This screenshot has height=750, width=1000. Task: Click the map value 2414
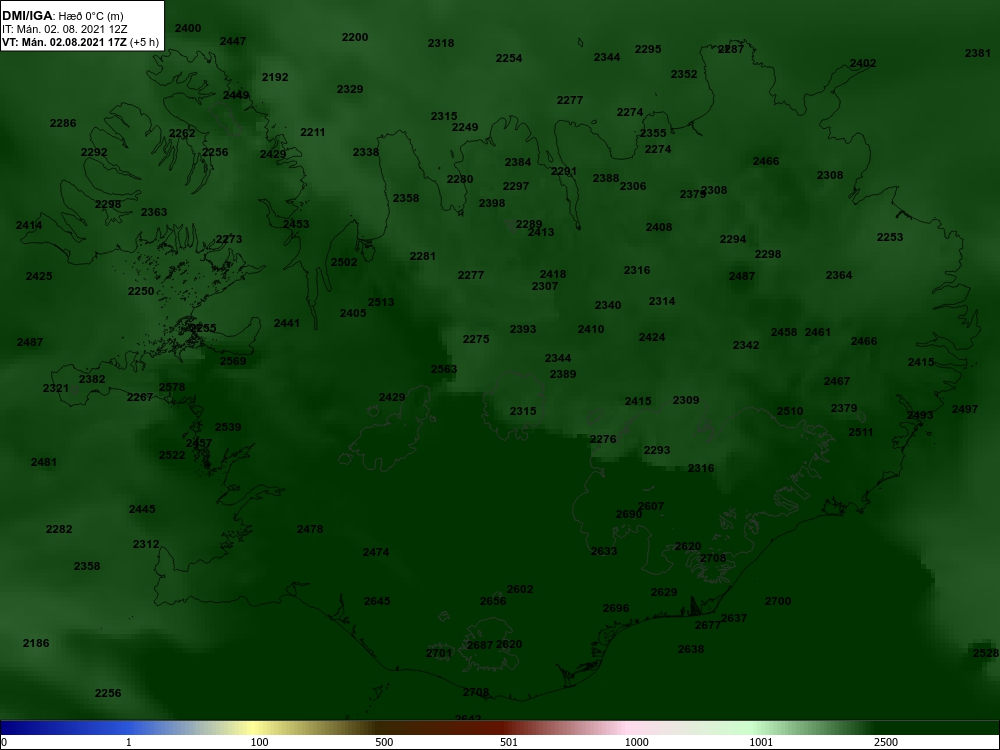click(29, 225)
